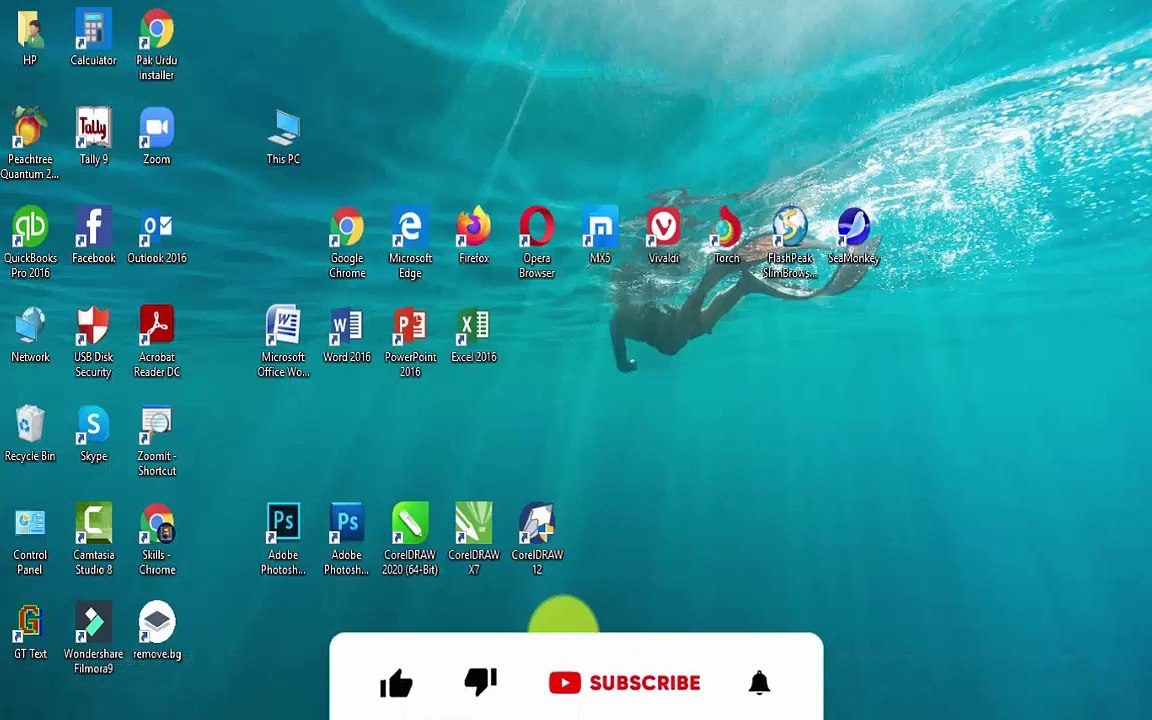Click the thumbs up like button

[397, 683]
